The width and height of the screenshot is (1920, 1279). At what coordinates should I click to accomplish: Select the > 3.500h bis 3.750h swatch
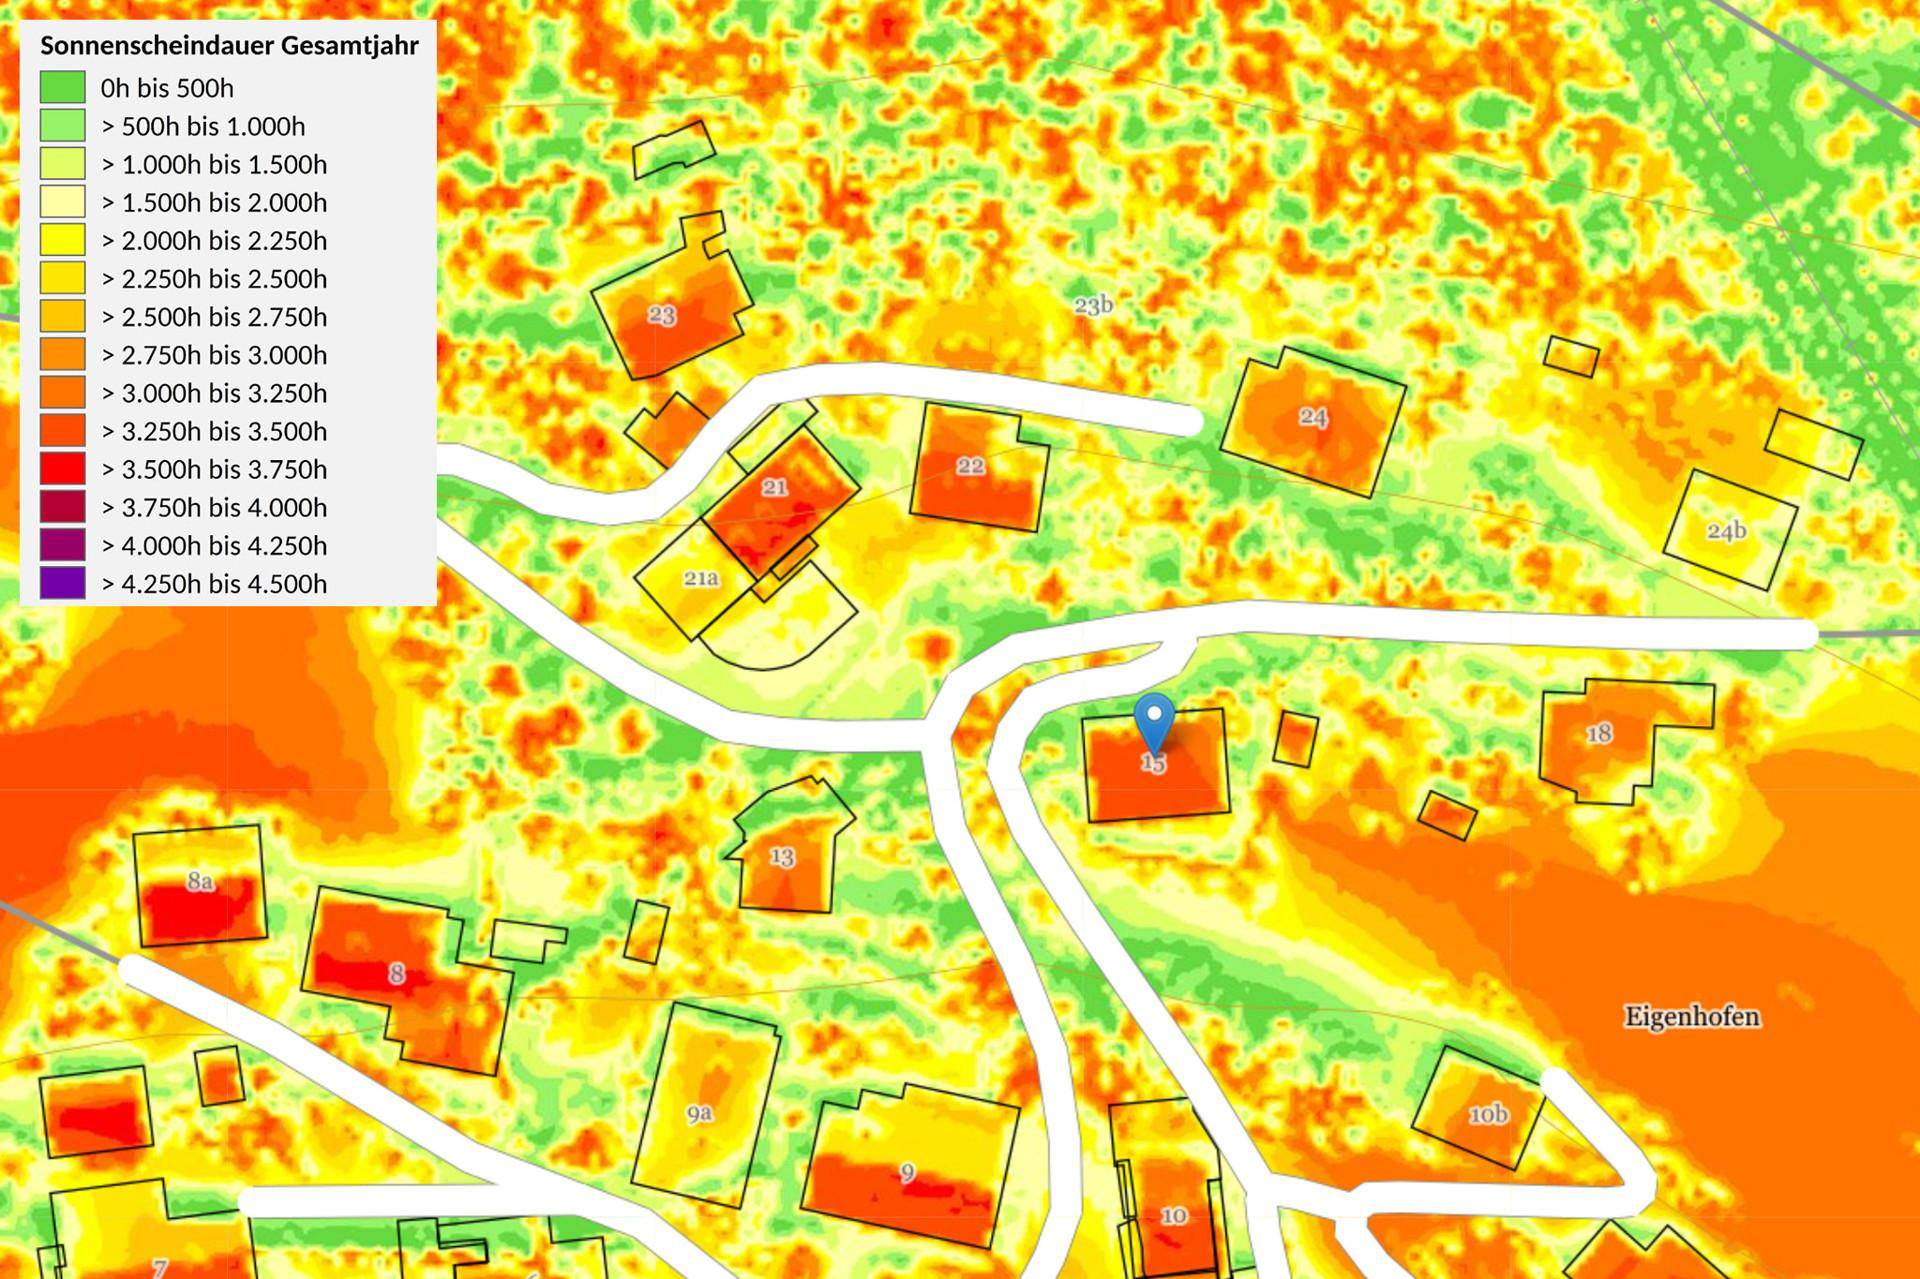62,468
